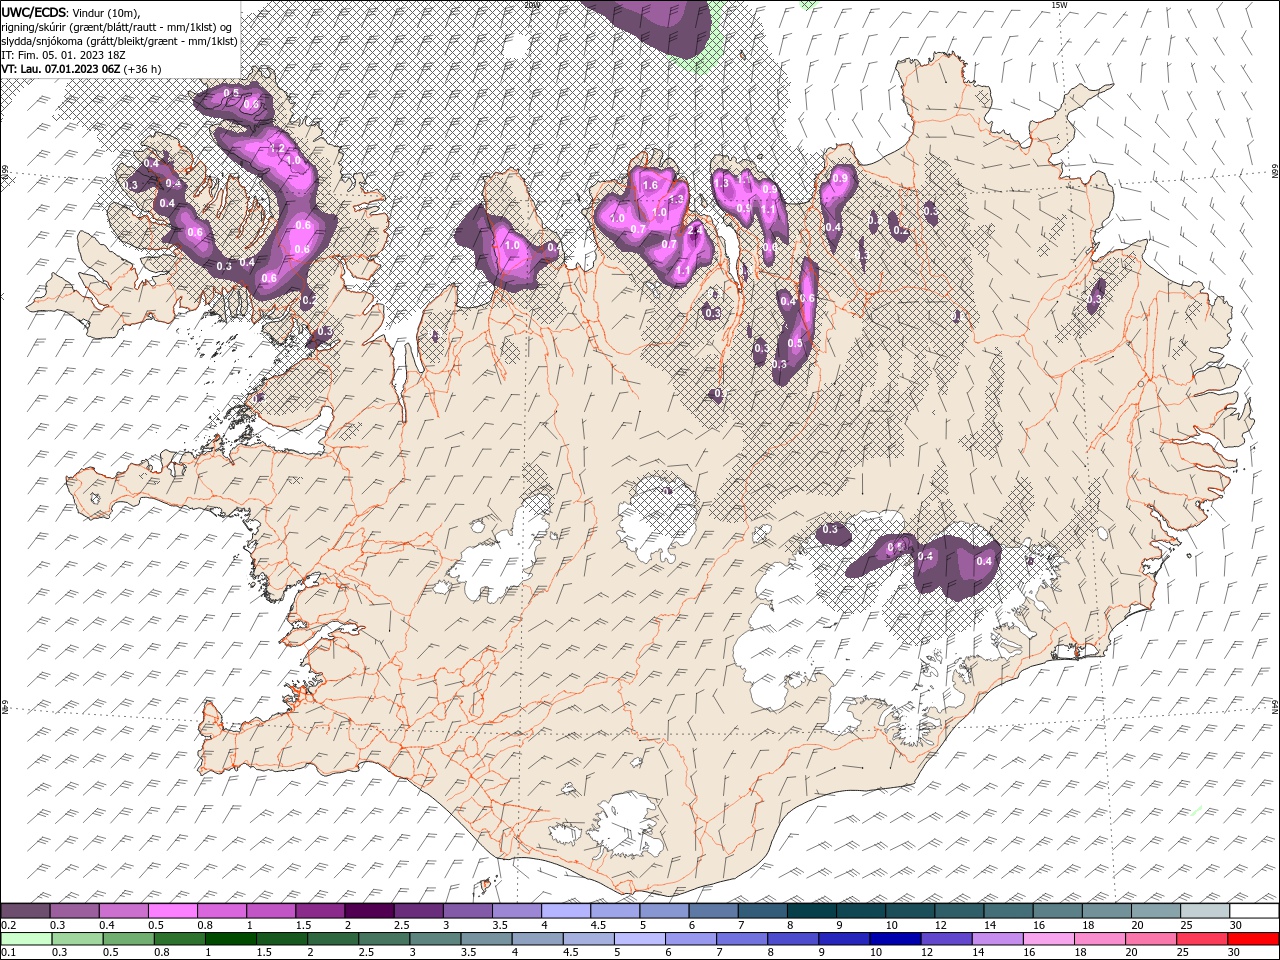Click the 2.5 label under the lower scale

366,953
